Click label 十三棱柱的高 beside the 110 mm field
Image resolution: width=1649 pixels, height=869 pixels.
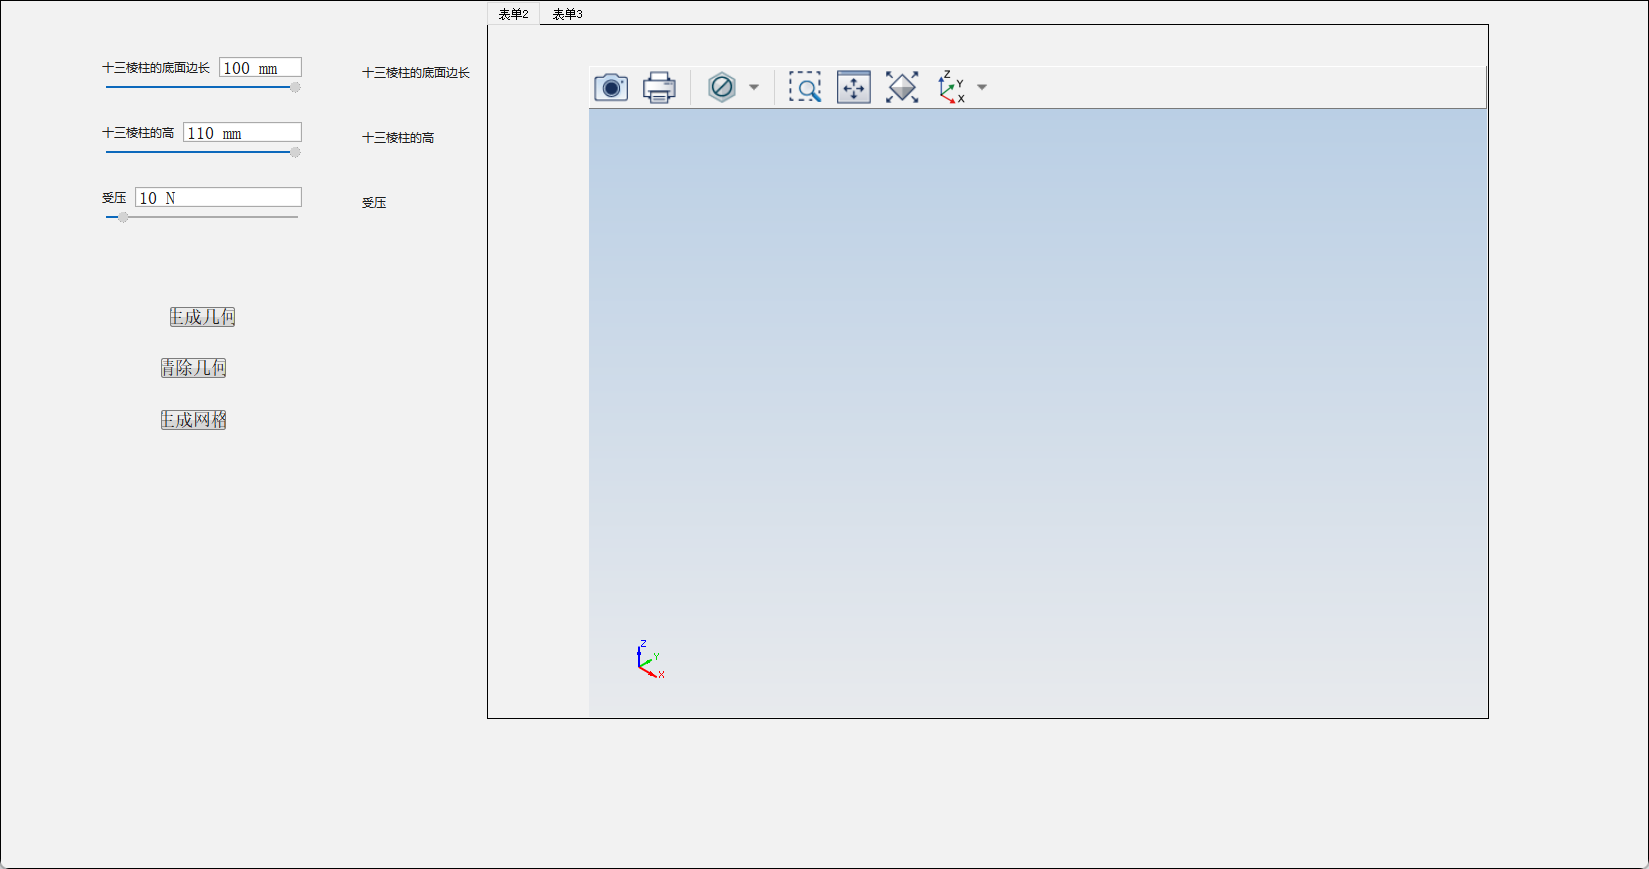(x=138, y=133)
